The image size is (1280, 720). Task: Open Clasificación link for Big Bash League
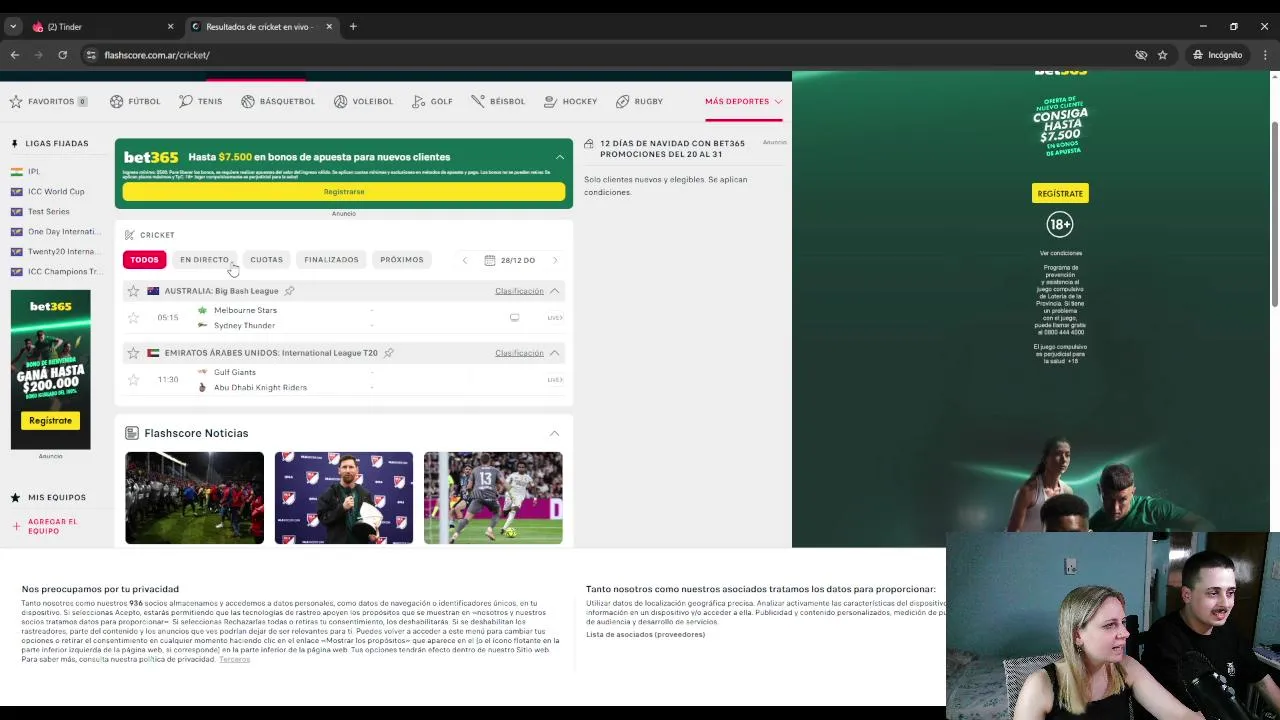pyautogui.click(x=519, y=291)
